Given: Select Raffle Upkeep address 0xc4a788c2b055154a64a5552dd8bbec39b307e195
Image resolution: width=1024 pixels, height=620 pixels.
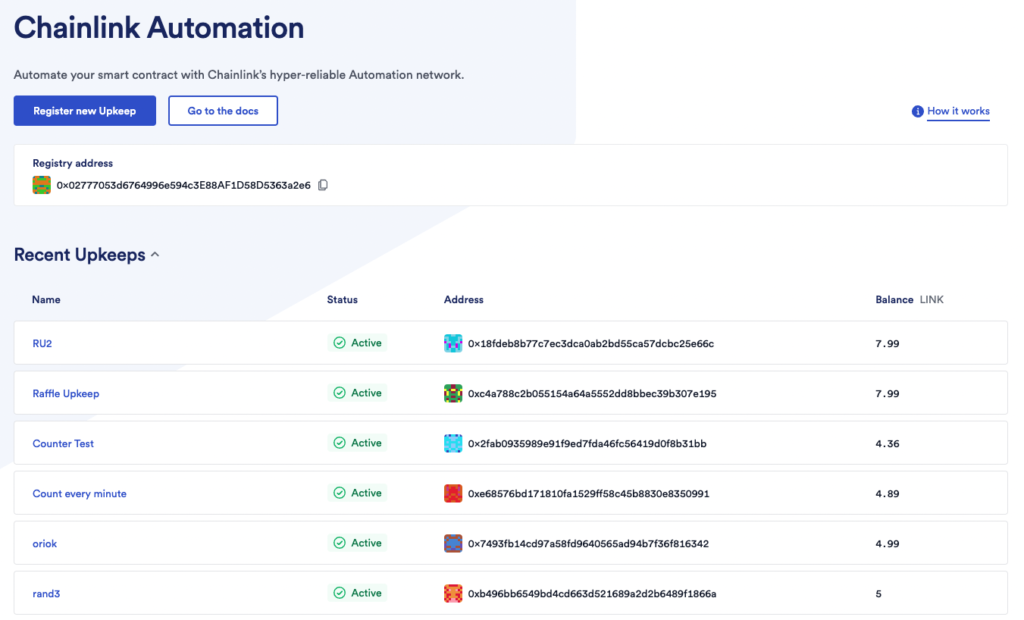Looking at the screenshot, I should pos(592,394).
